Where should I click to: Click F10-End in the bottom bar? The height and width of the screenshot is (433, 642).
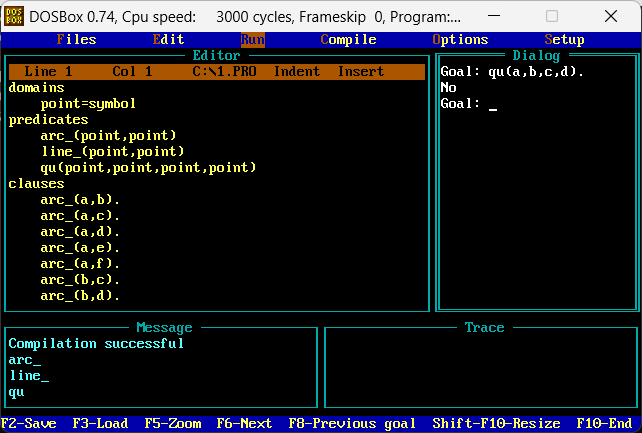click(604, 423)
